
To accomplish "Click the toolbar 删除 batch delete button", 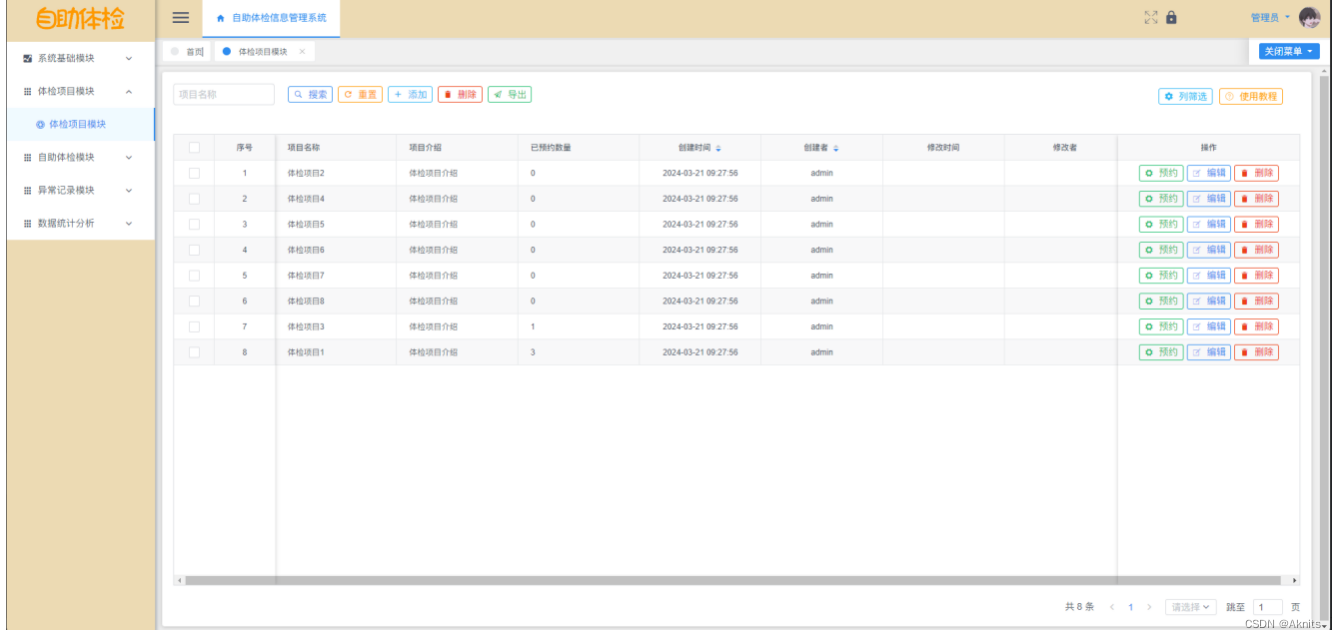I will click(460, 94).
